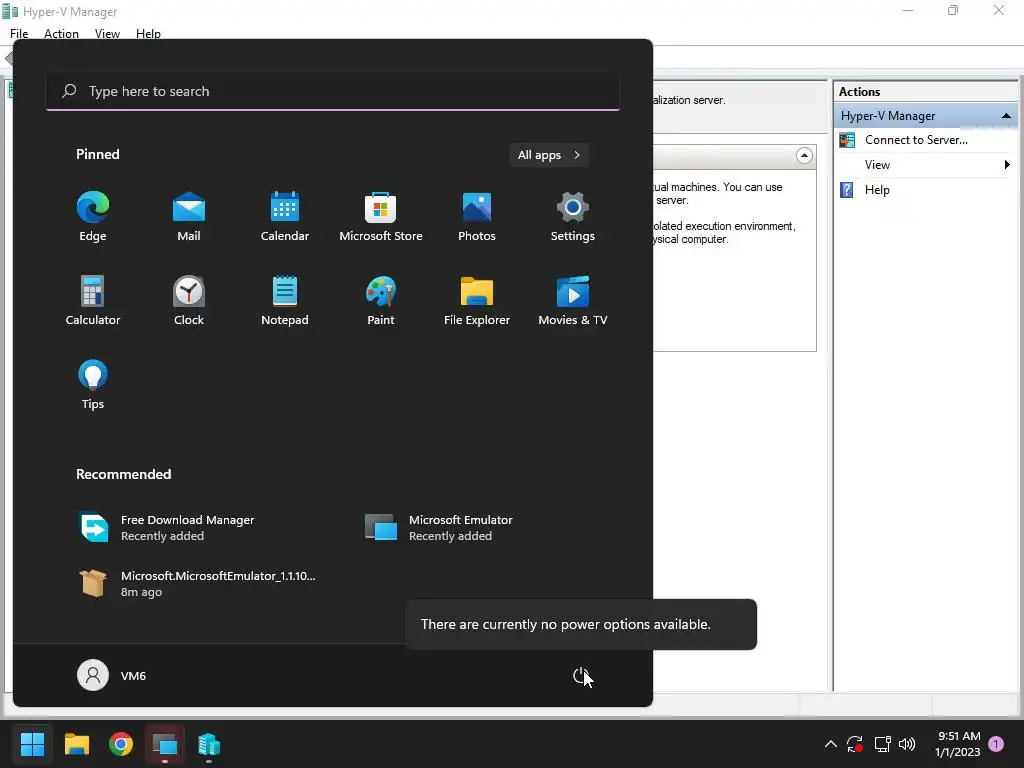Launch Chrome from the taskbar
1024x768 pixels.
coord(121,744)
